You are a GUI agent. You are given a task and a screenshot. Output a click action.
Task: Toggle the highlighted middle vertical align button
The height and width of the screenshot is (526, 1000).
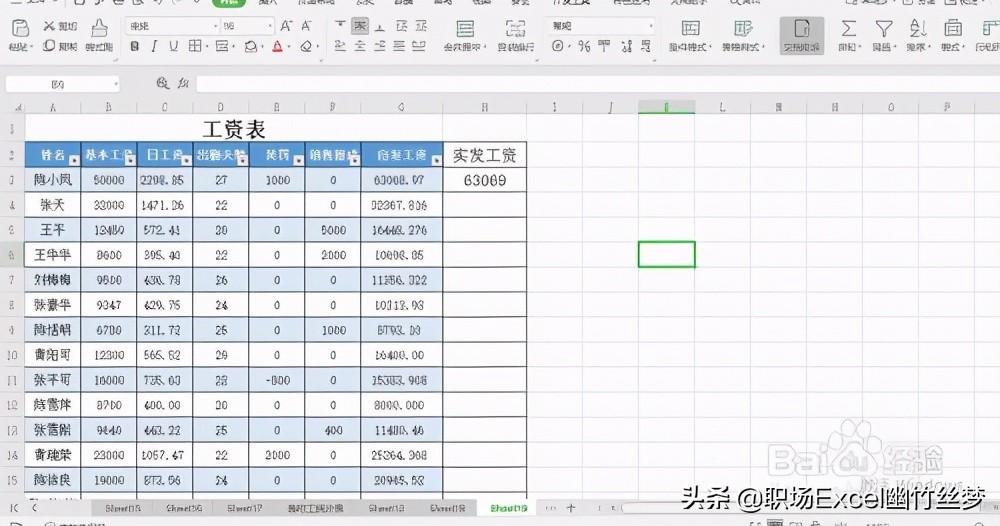click(x=360, y=26)
